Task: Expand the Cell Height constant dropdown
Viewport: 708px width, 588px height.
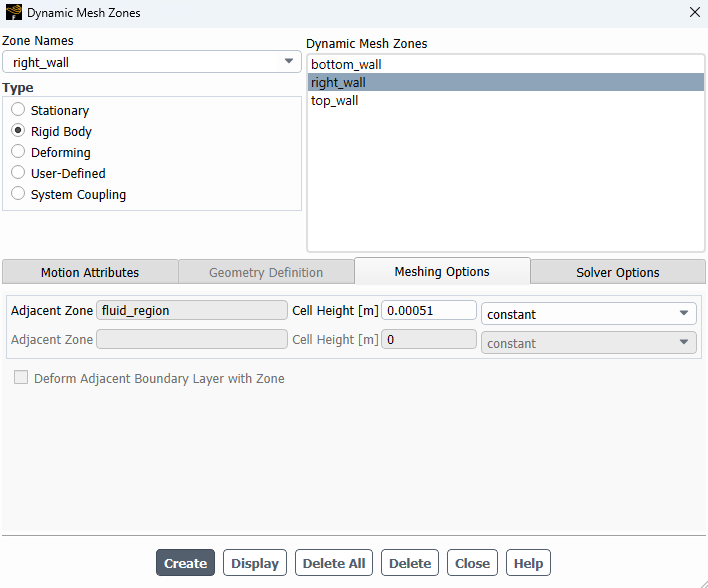Action: [588, 314]
